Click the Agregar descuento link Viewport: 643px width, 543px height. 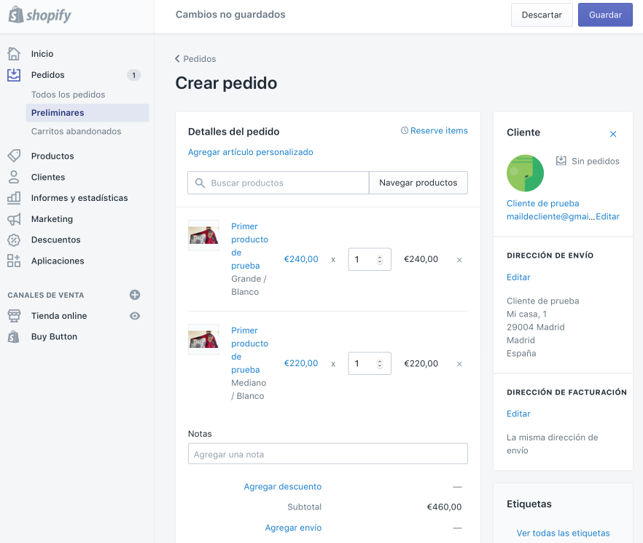[283, 487]
